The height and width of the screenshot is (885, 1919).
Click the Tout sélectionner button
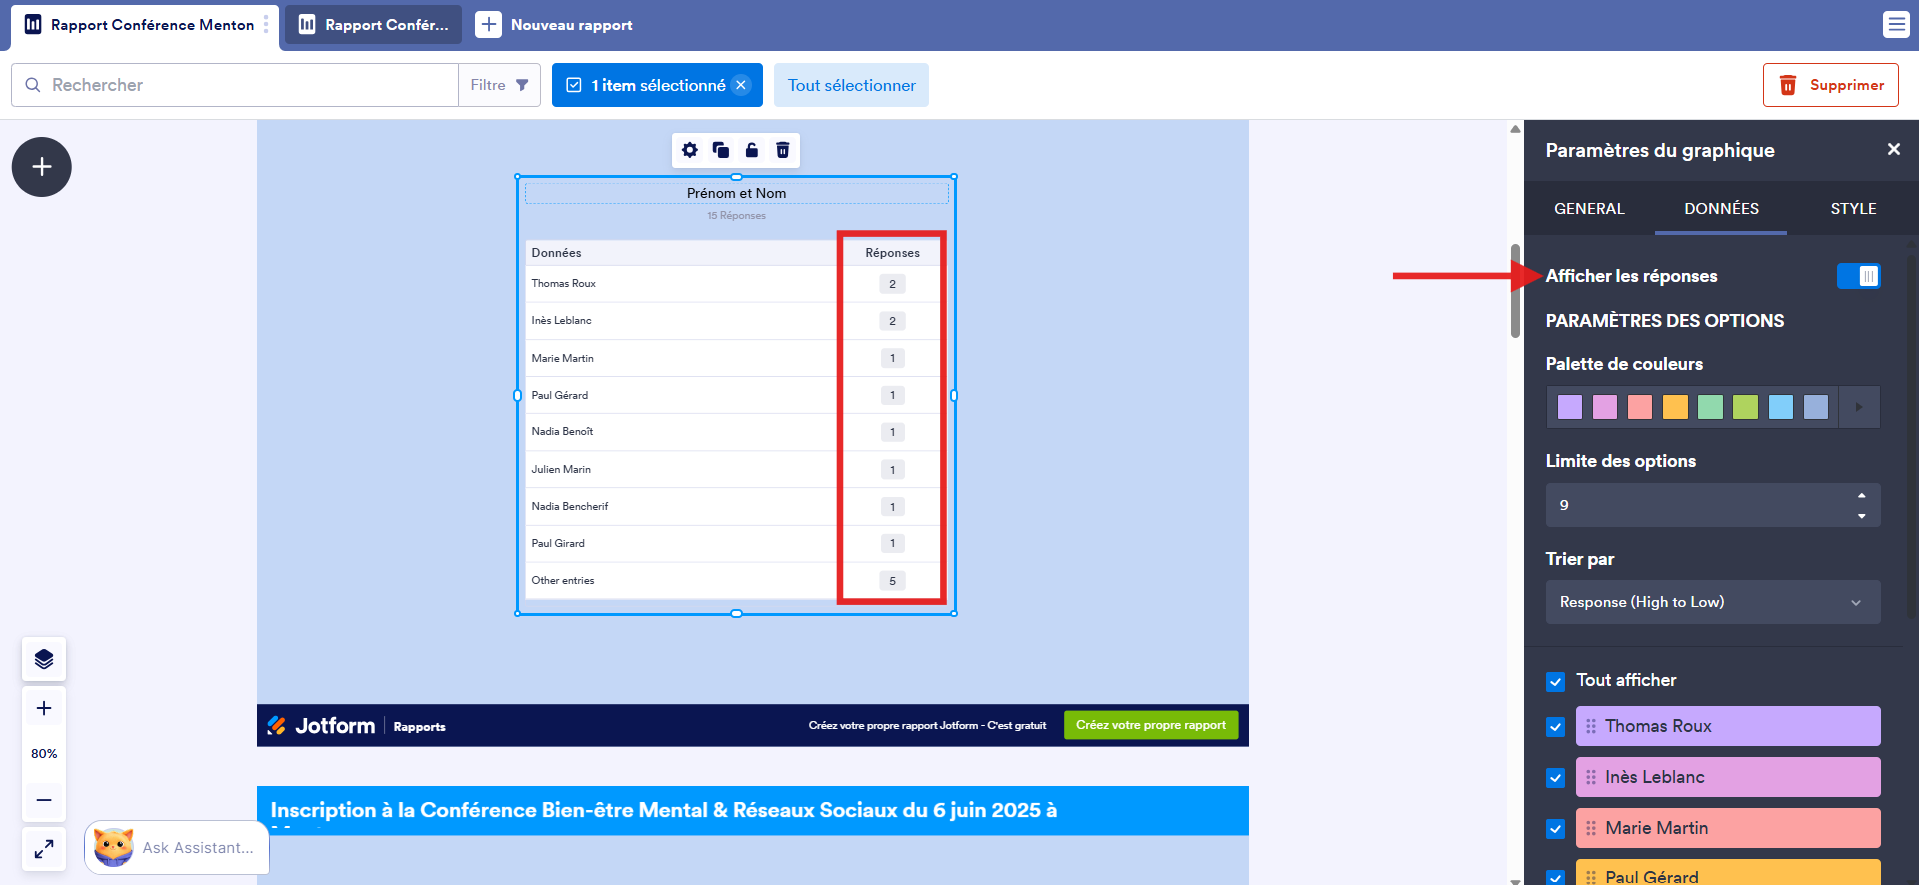pos(851,85)
